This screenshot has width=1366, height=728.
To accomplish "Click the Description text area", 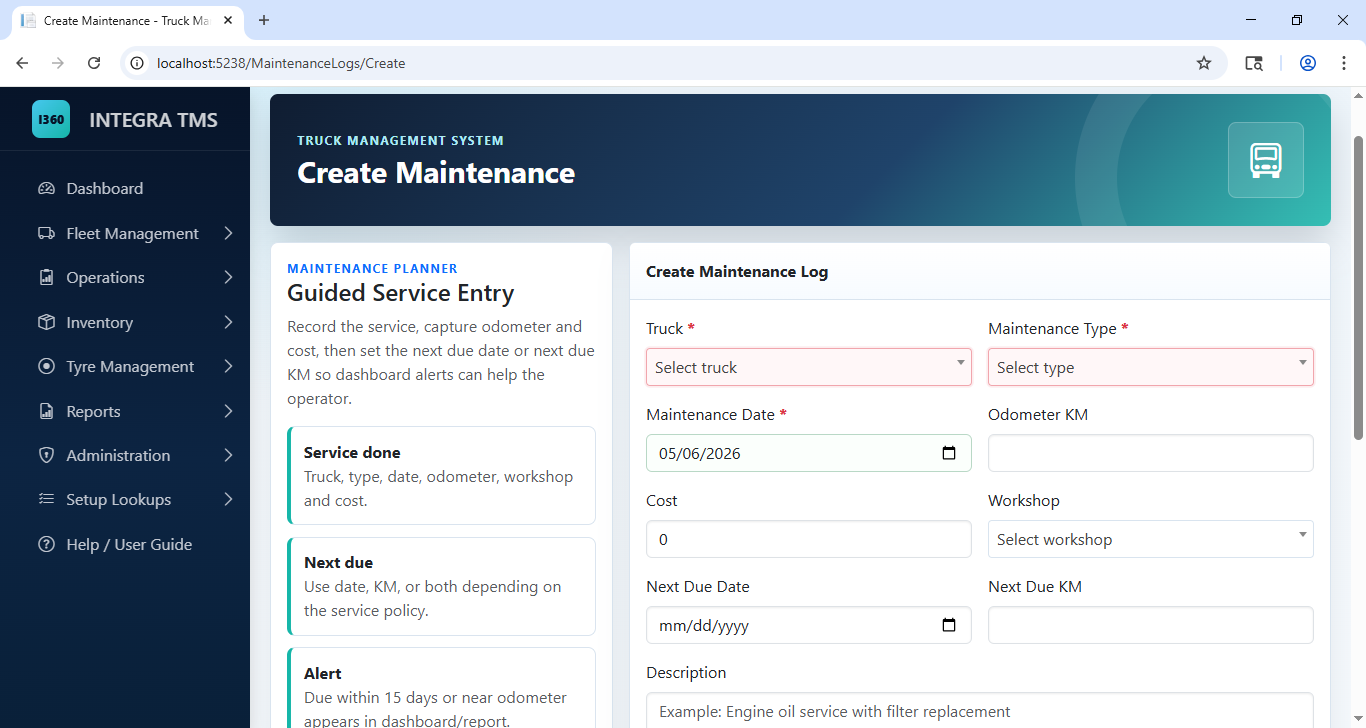I will [980, 711].
